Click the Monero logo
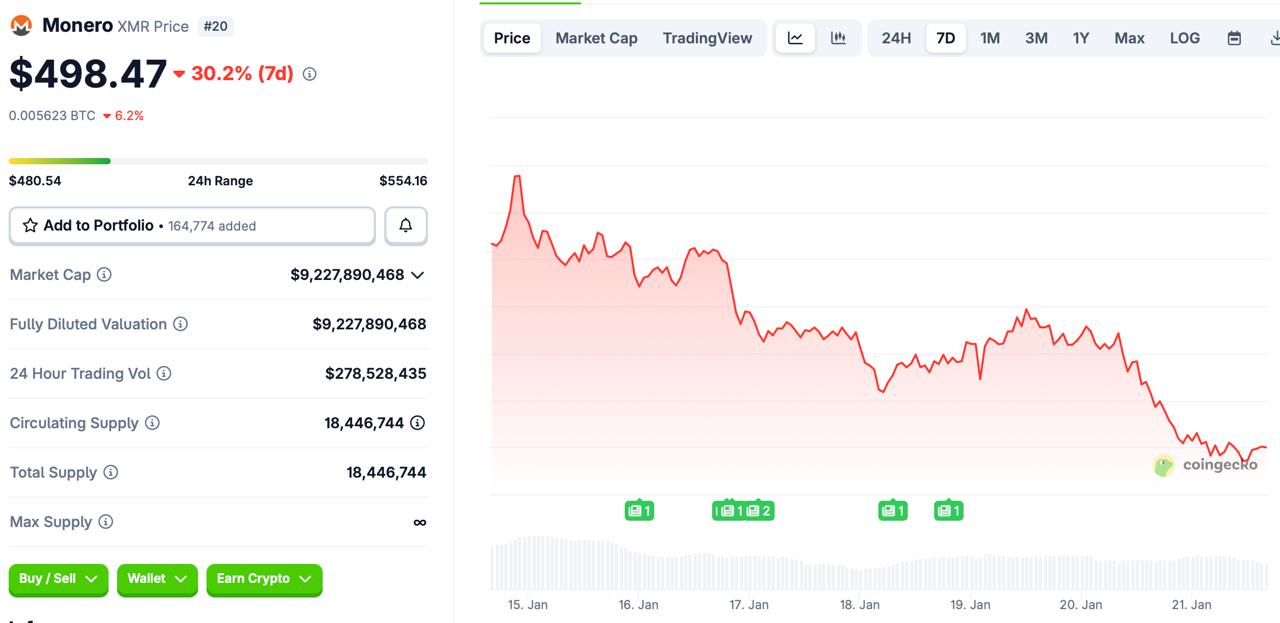The width and height of the screenshot is (1280, 623). point(20,26)
